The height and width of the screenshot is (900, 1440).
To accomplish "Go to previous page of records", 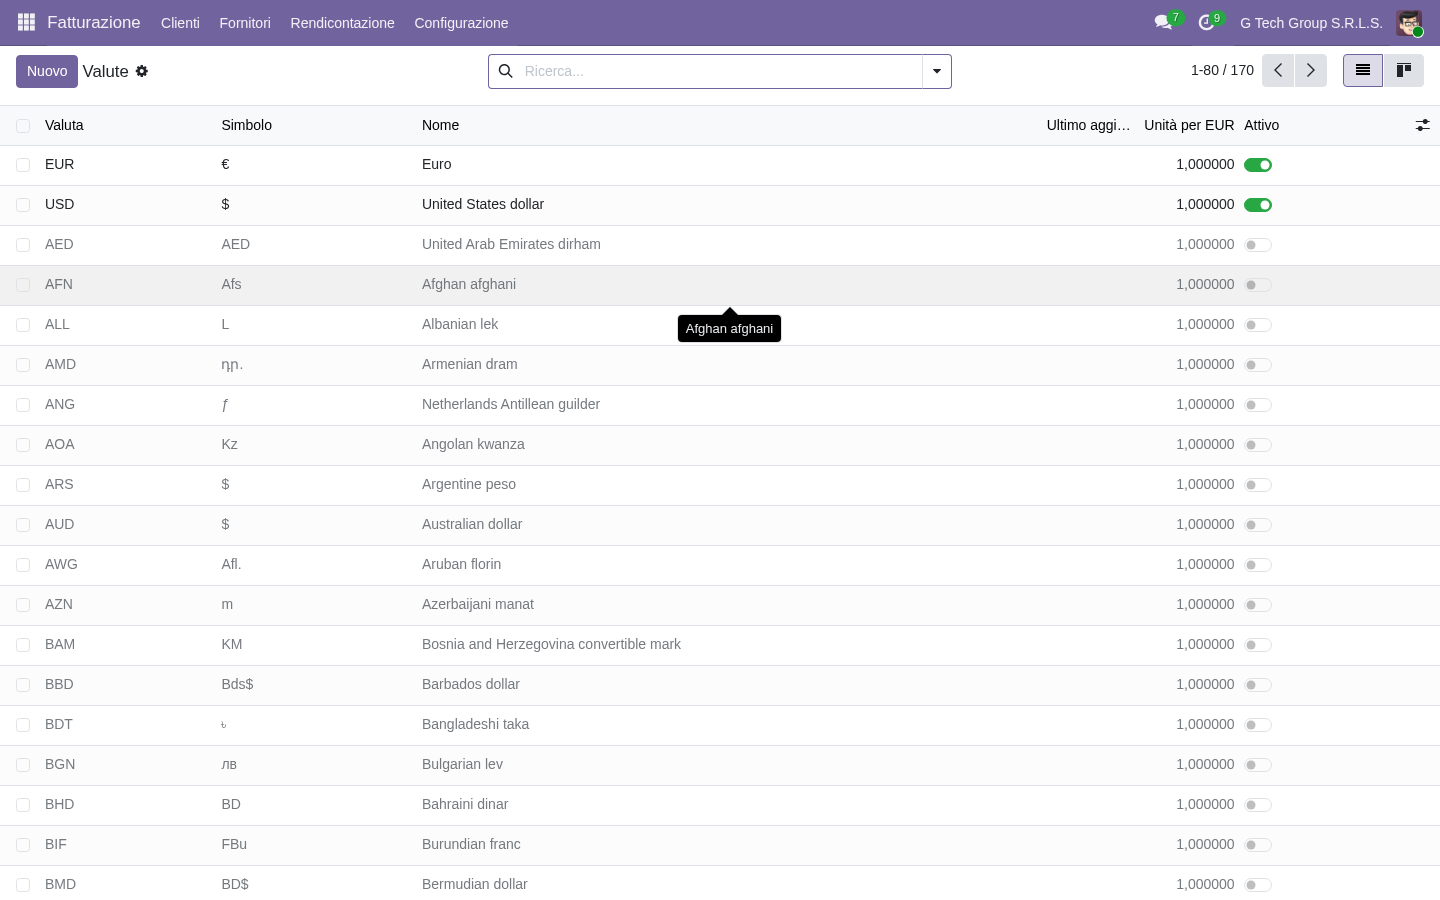I will tap(1278, 70).
